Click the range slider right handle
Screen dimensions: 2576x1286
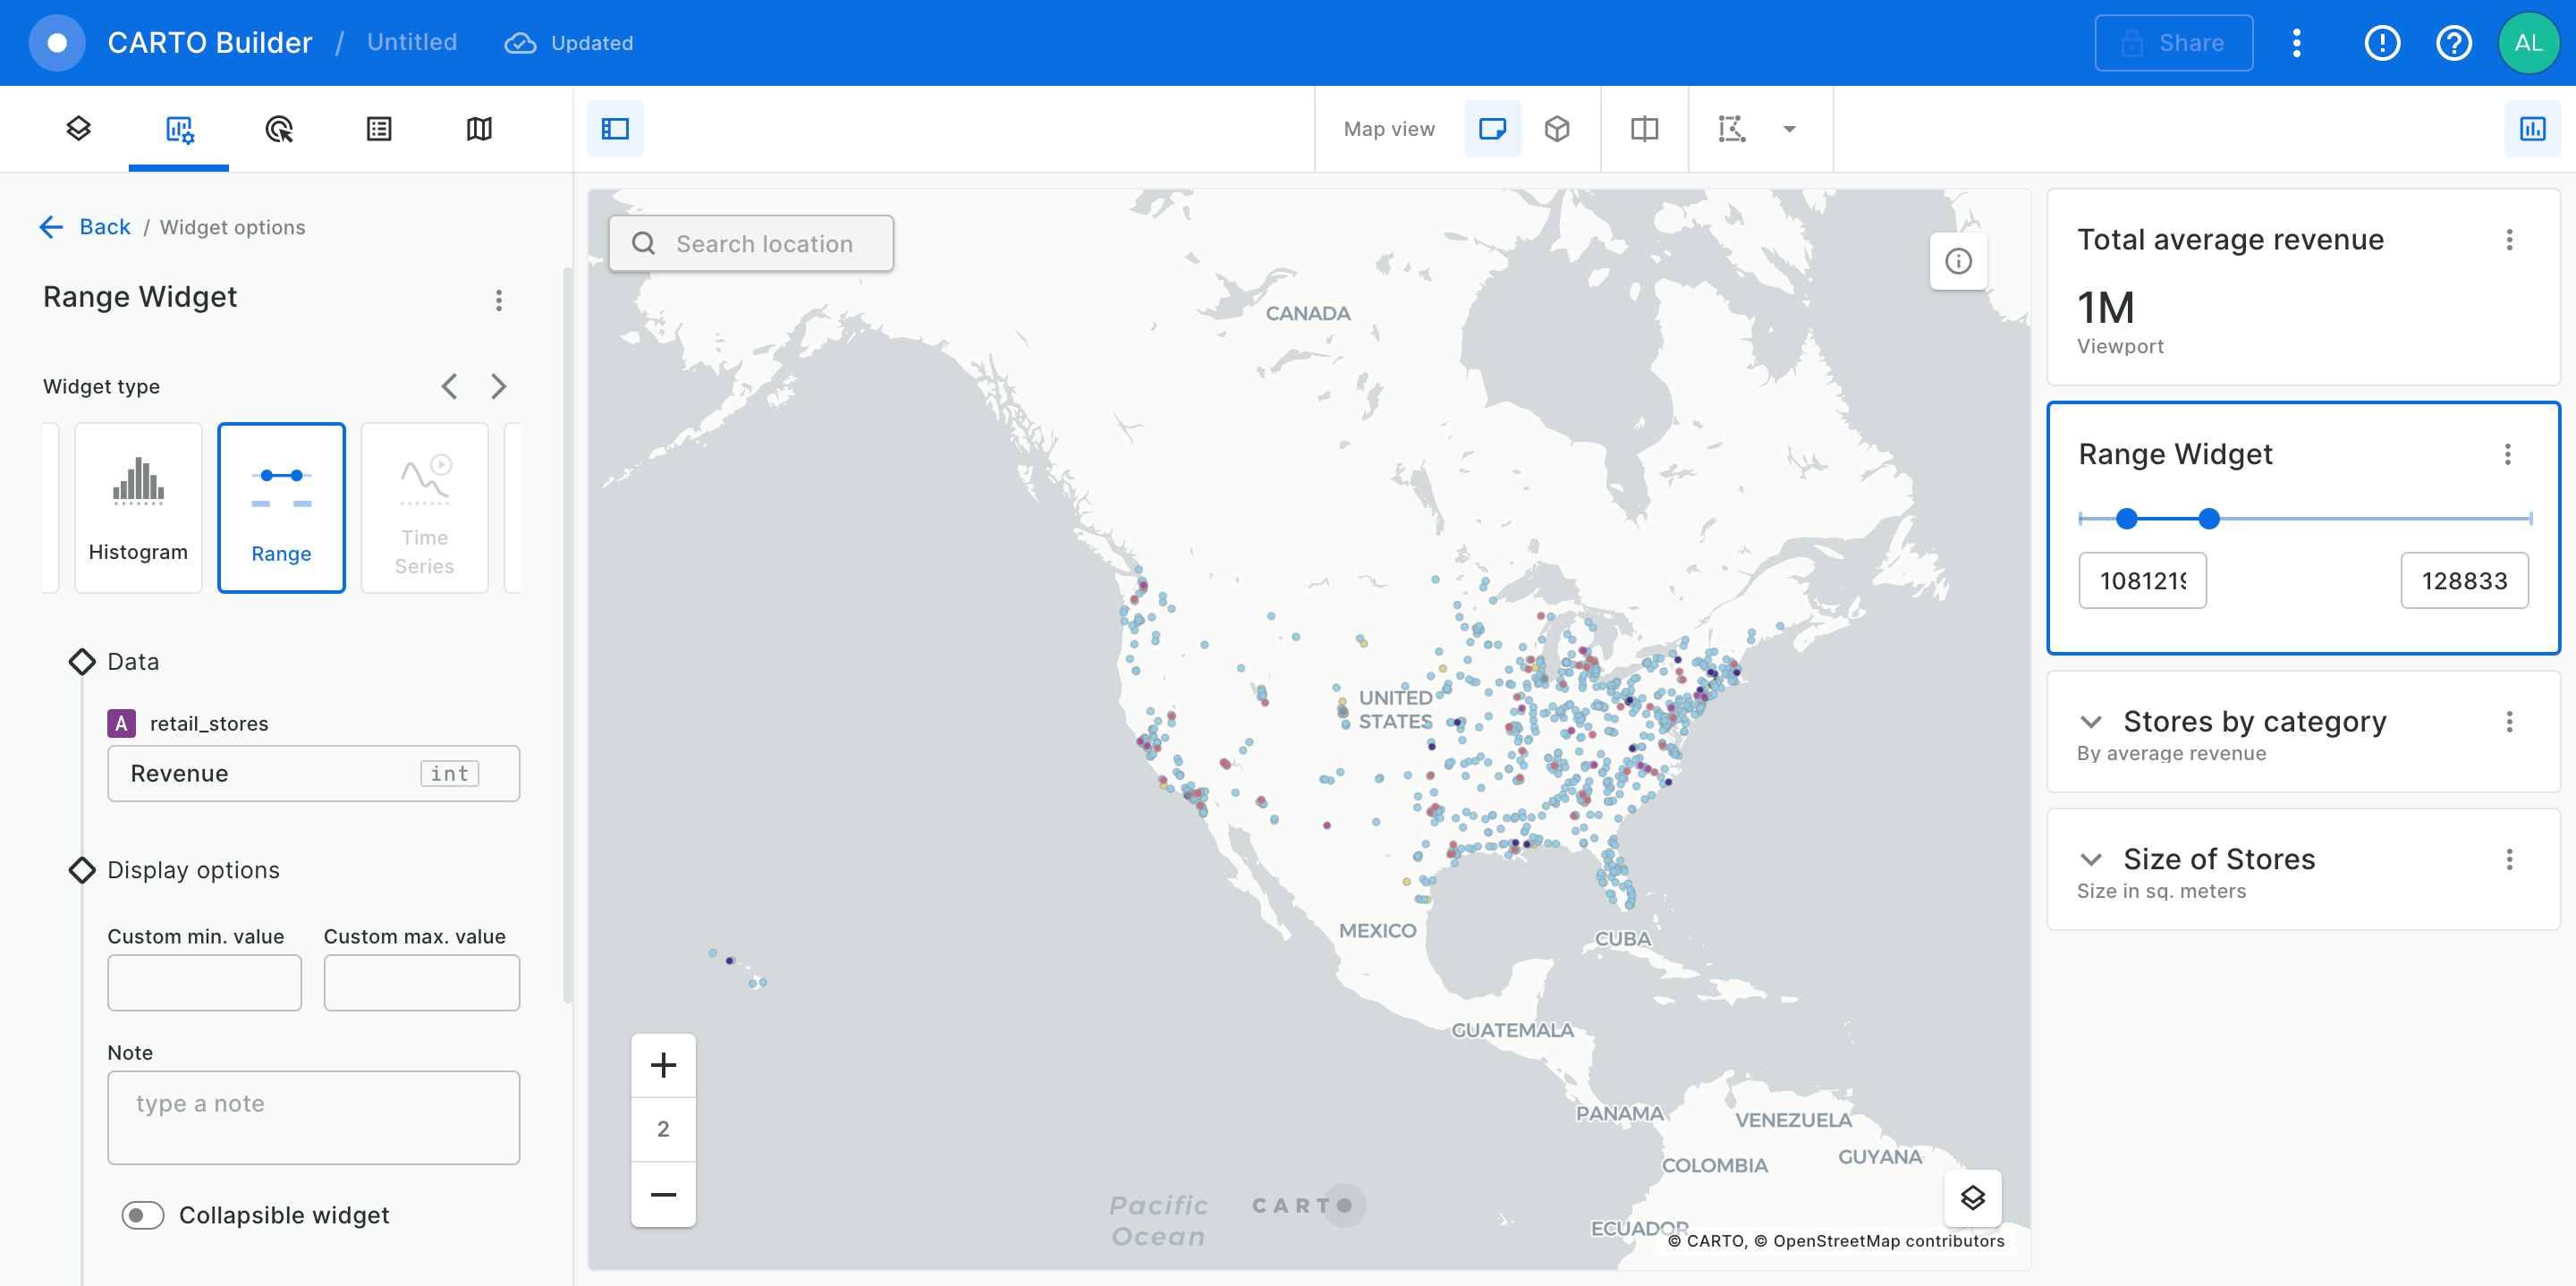(x=2209, y=518)
